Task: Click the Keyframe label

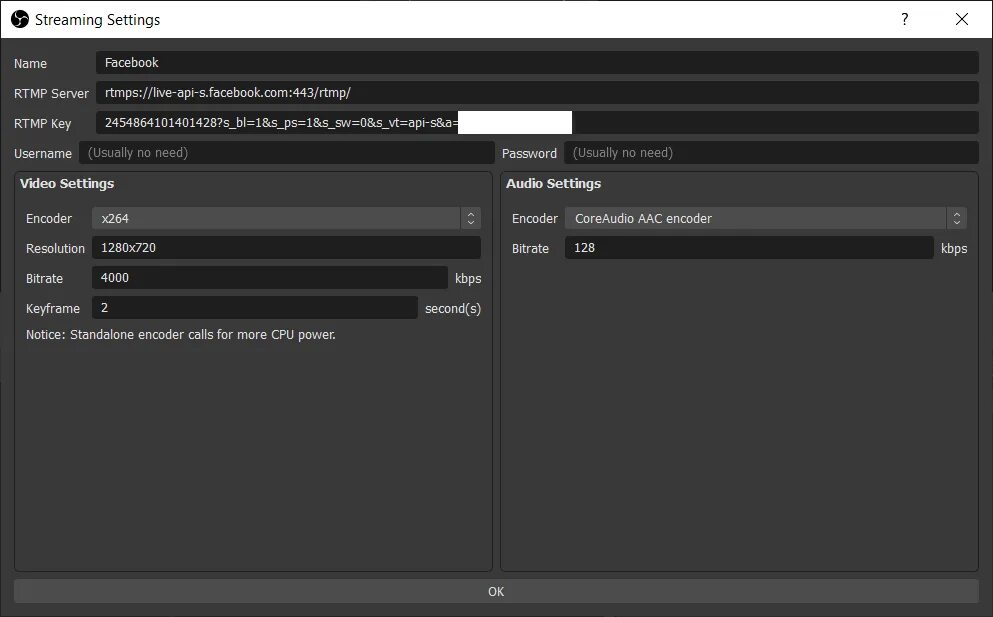Action: (53, 308)
